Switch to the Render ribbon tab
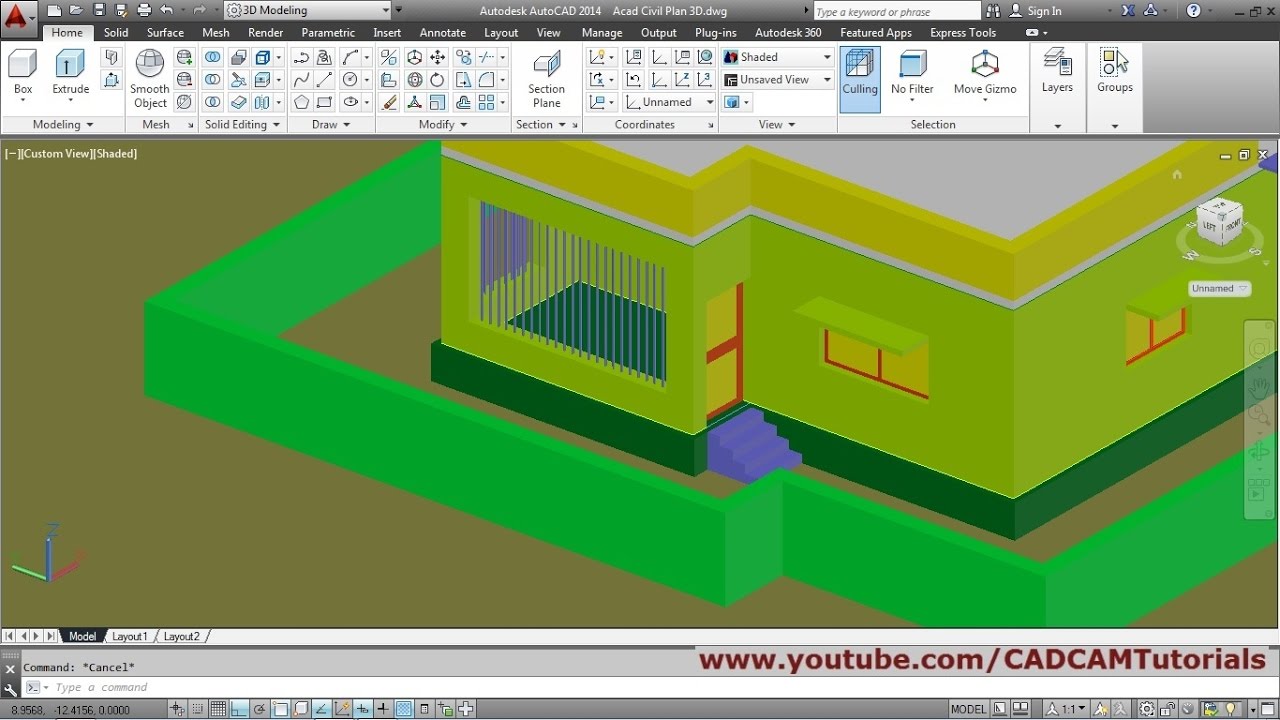Viewport: 1280px width, 720px height. tap(265, 32)
